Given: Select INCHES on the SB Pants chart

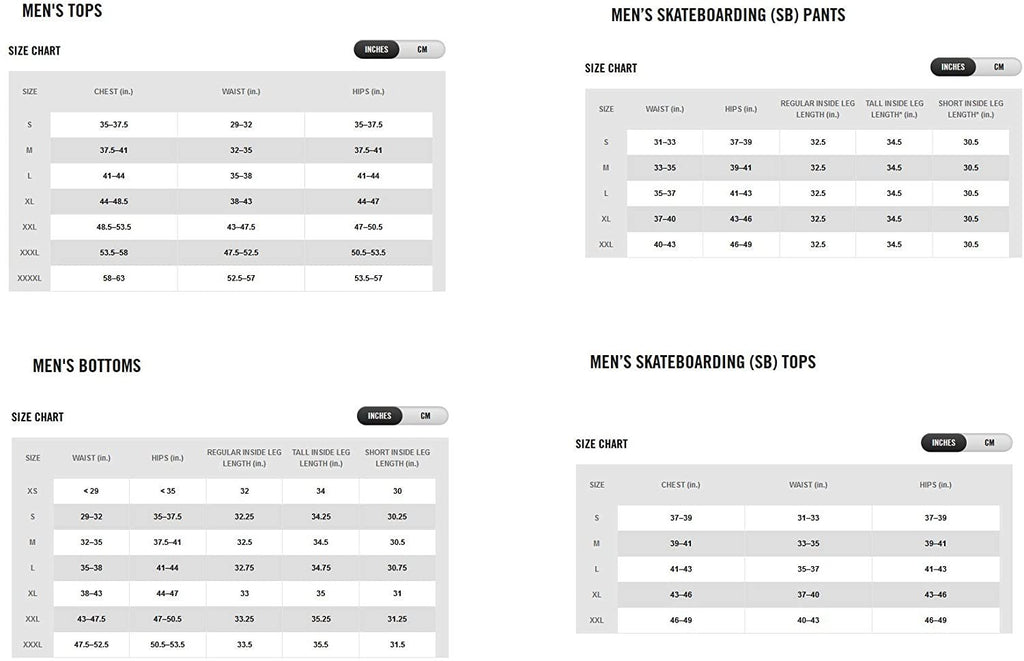Looking at the screenshot, I should (x=952, y=66).
